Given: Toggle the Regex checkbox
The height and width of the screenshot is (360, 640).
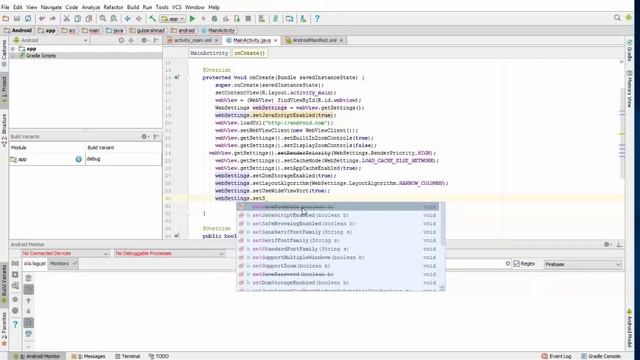Looking at the screenshot, I should [517, 264].
